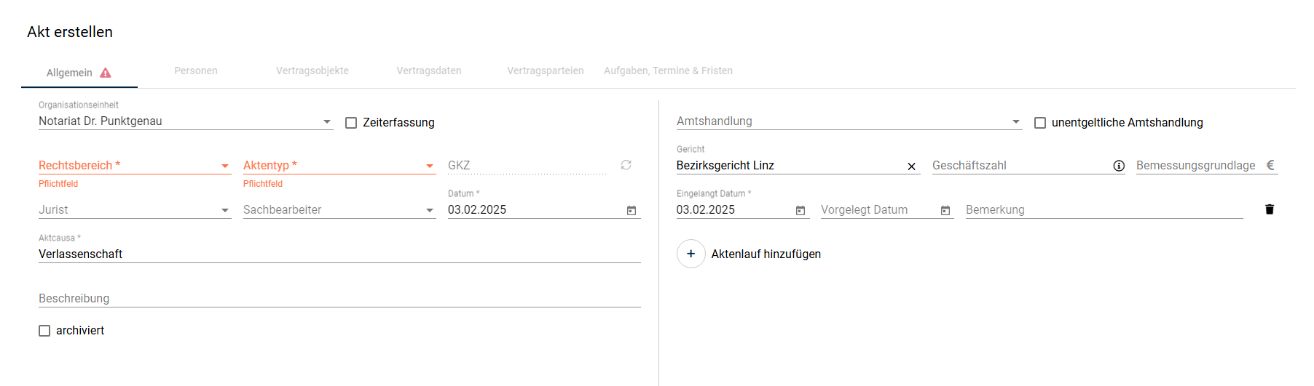Check the unentgeltliche Amtshandlung box

coord(1040,123)
